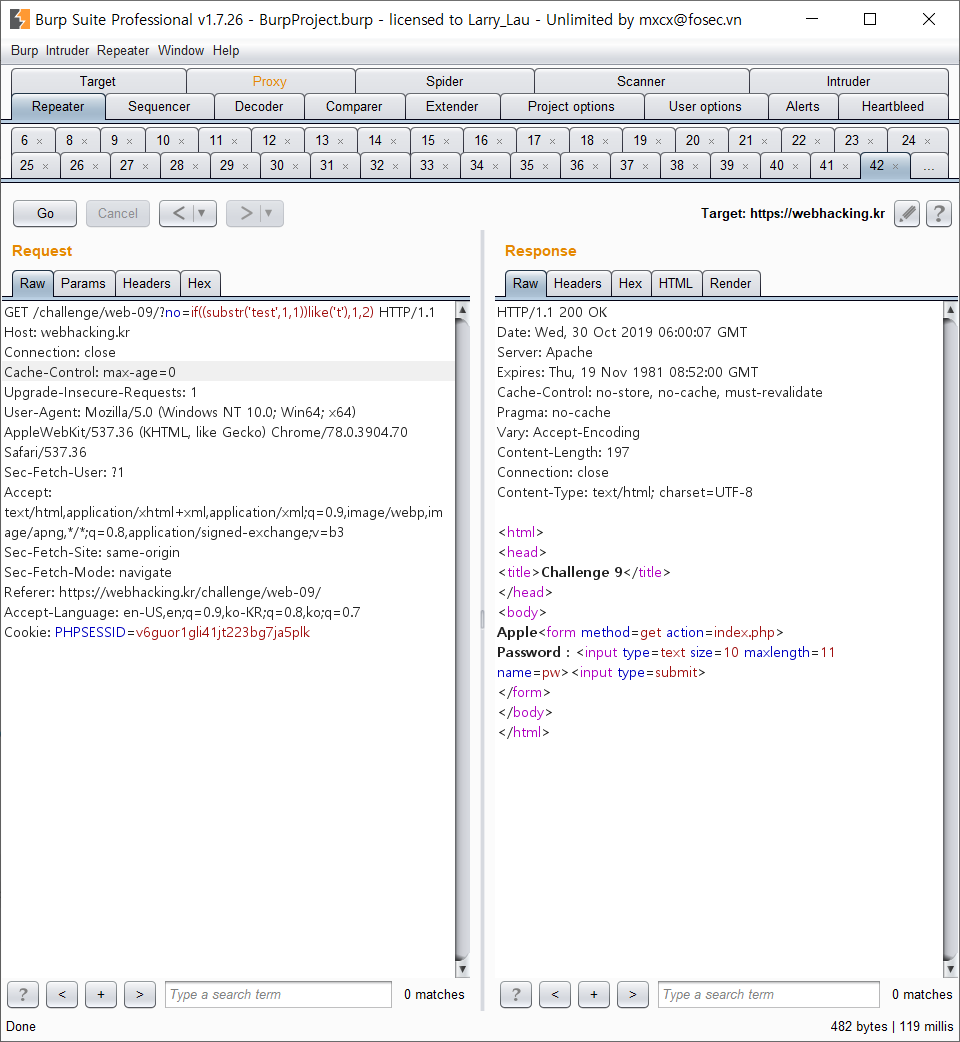Close Repeater tab 24 with its x
Viewport: 960px width, 1042px height.
(x=927, y=142)
